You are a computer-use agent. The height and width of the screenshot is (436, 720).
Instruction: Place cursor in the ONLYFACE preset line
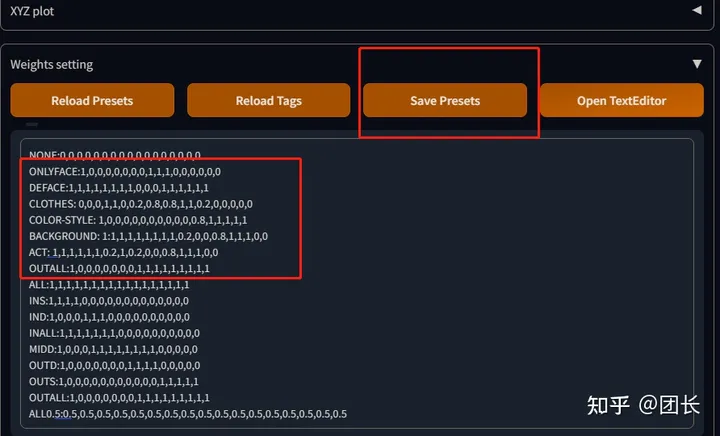[x=125, y=172]
